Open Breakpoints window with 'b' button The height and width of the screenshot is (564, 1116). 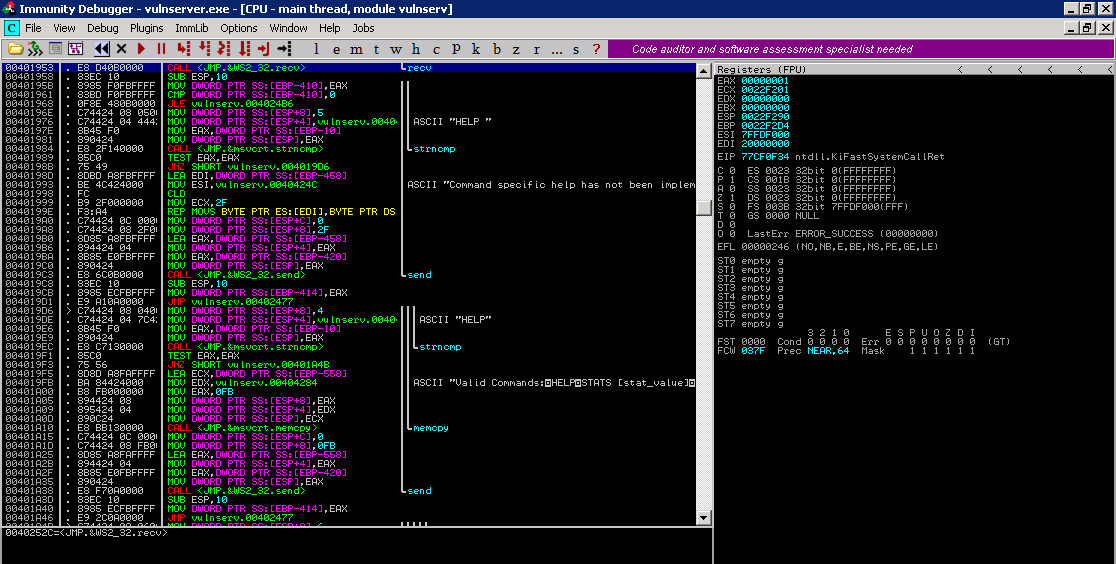pos(496,49)
